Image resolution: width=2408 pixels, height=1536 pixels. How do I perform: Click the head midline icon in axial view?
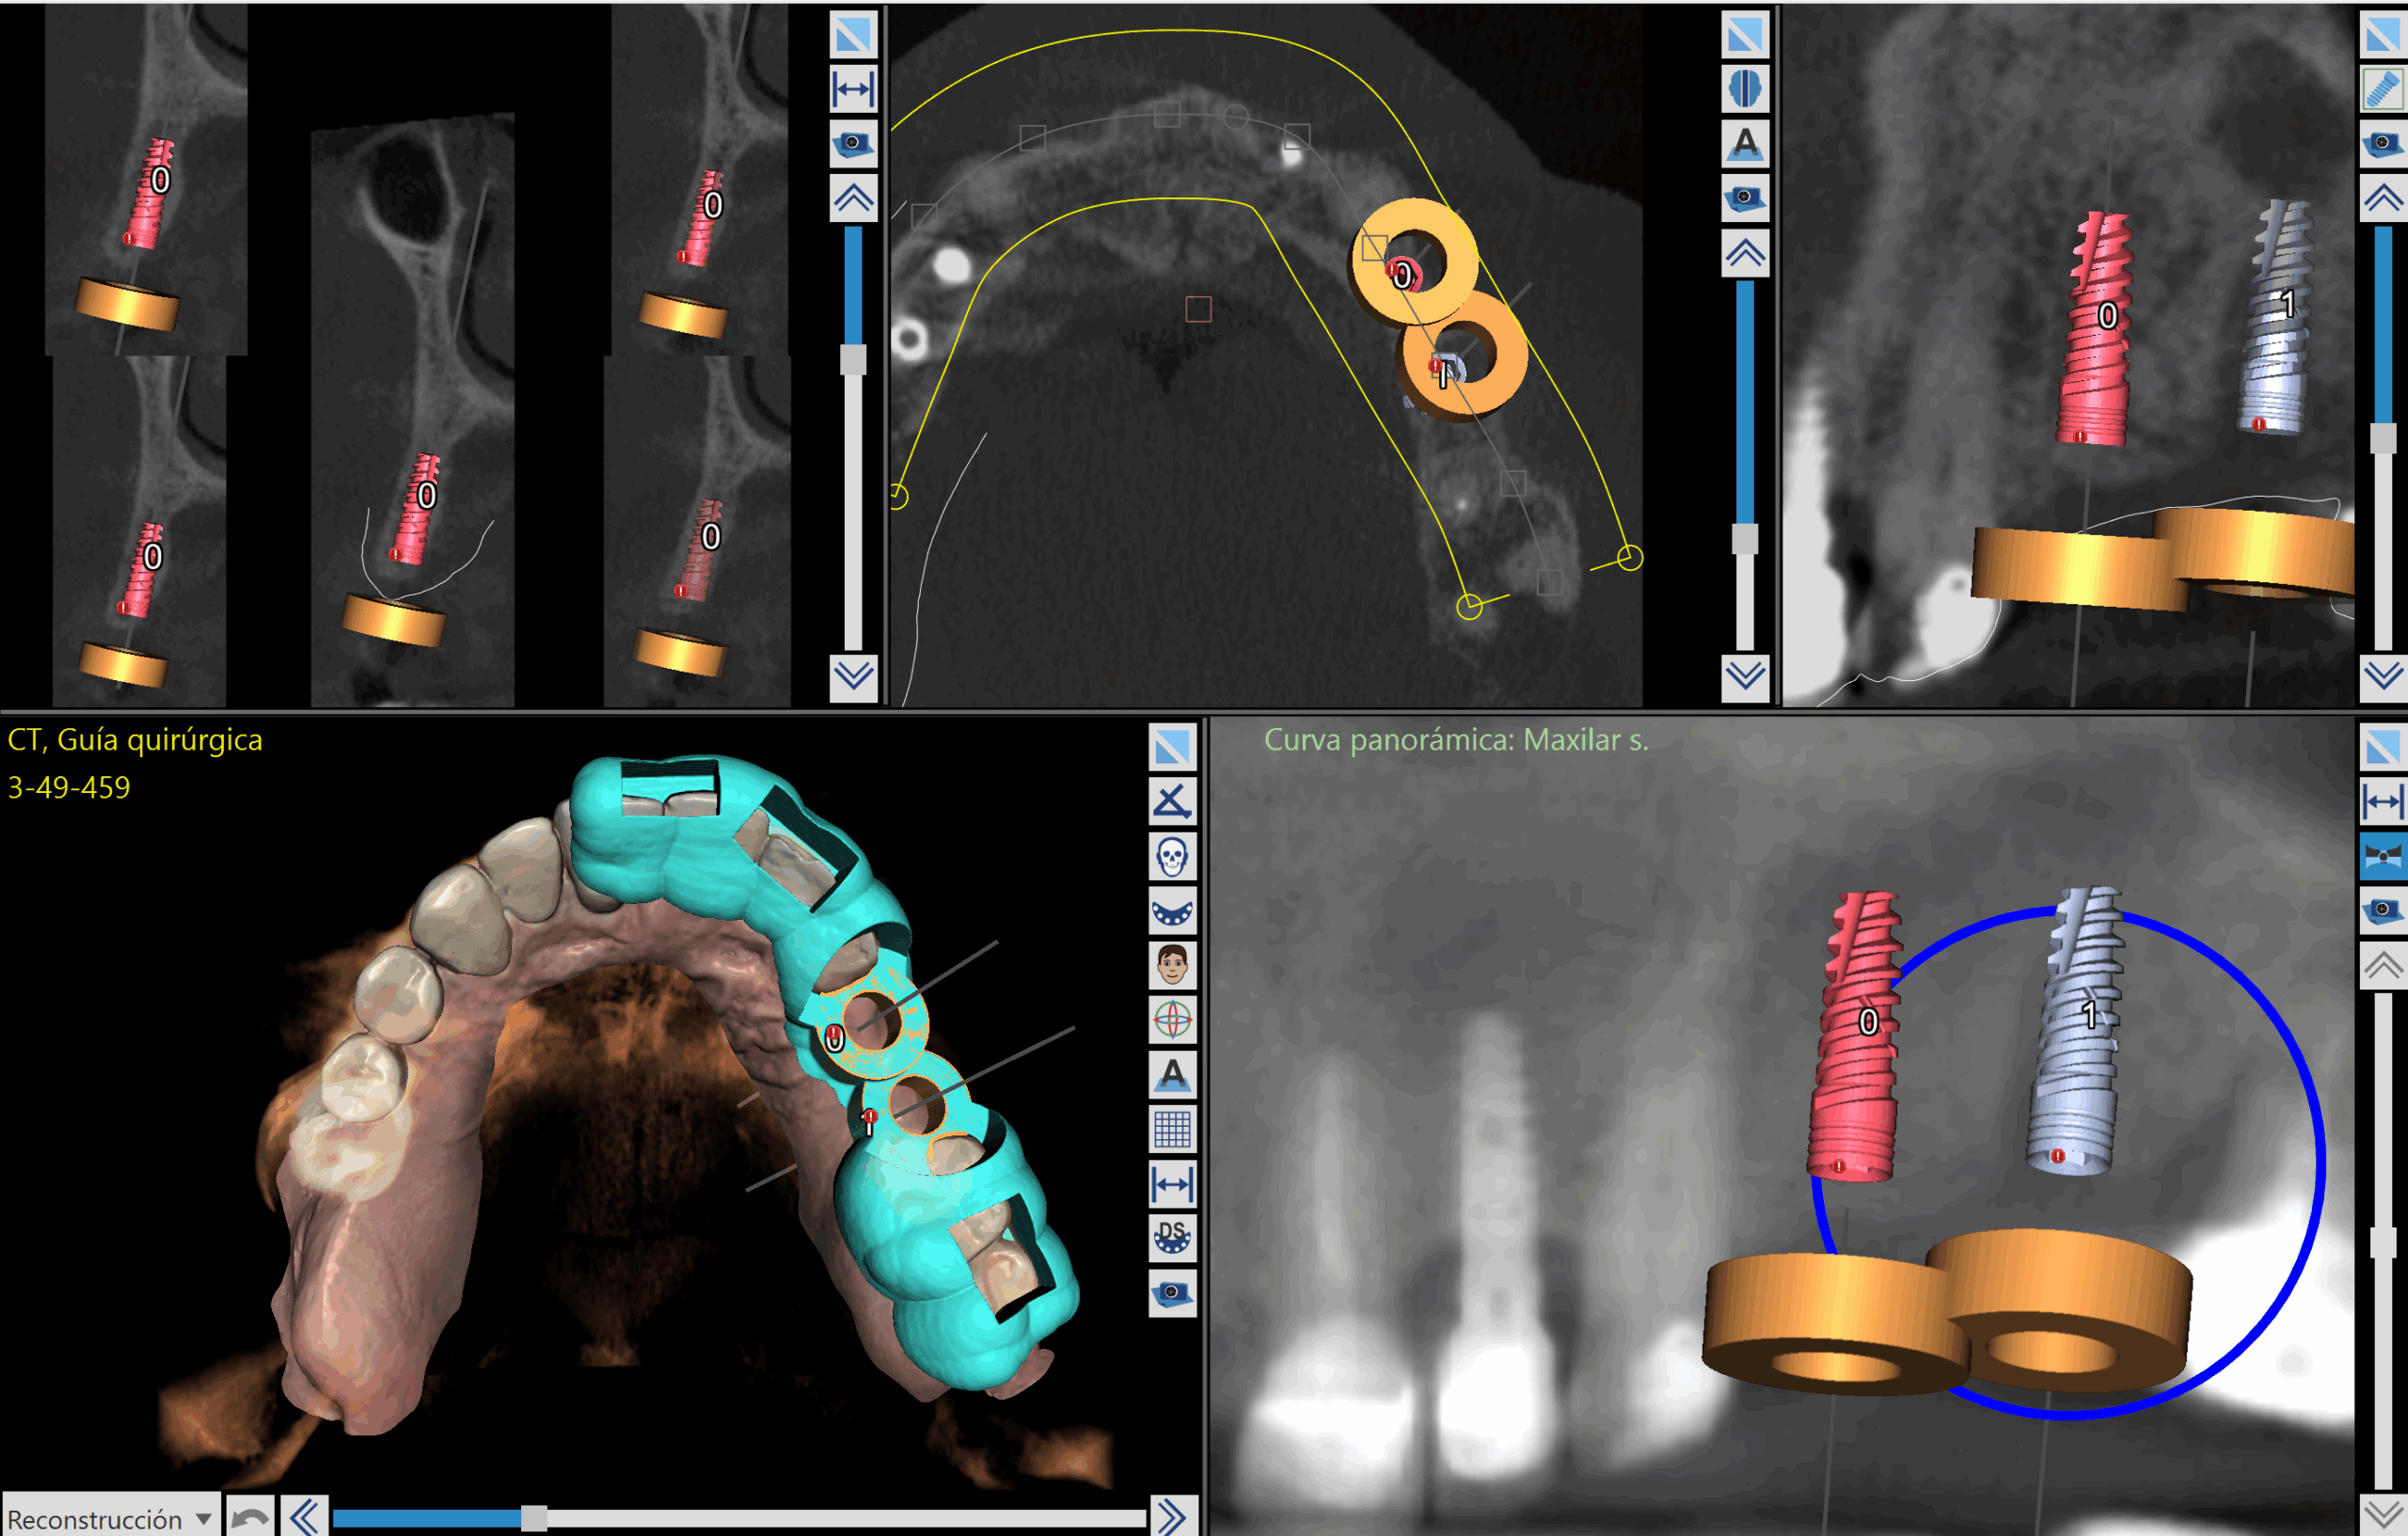pyautogui.click(x=1745, y=89)
